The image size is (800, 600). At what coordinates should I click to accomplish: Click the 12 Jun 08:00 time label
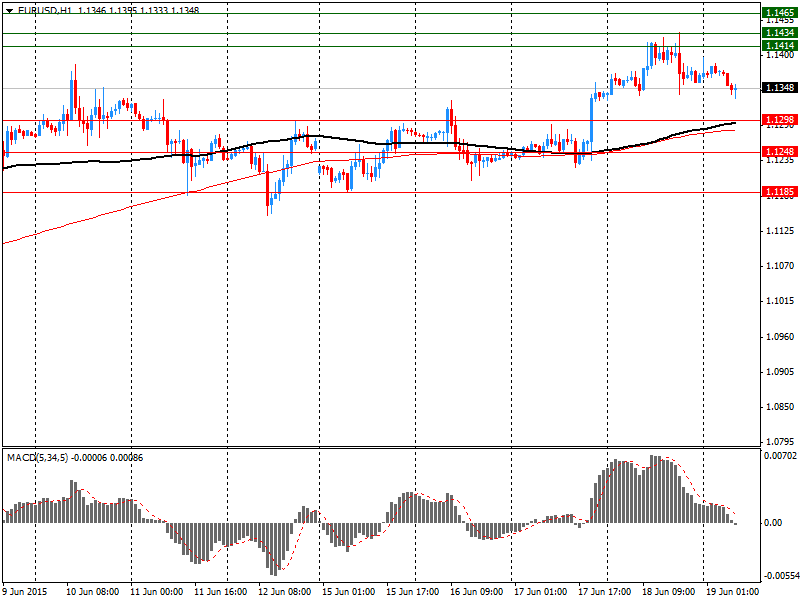[x=285, y=592]
